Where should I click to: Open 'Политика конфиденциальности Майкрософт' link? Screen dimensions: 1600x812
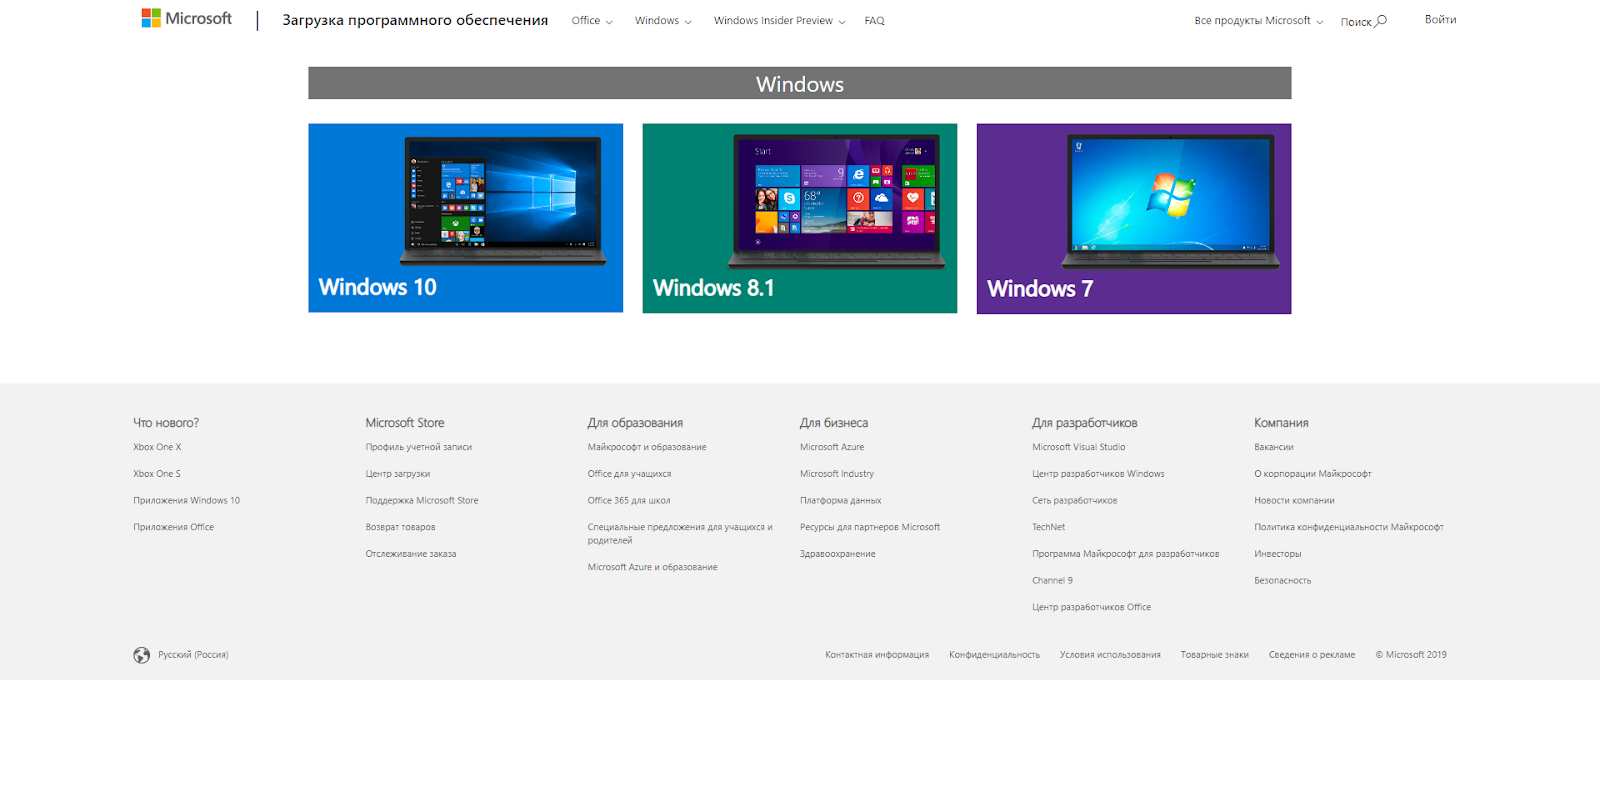(x=1349, y=527)
